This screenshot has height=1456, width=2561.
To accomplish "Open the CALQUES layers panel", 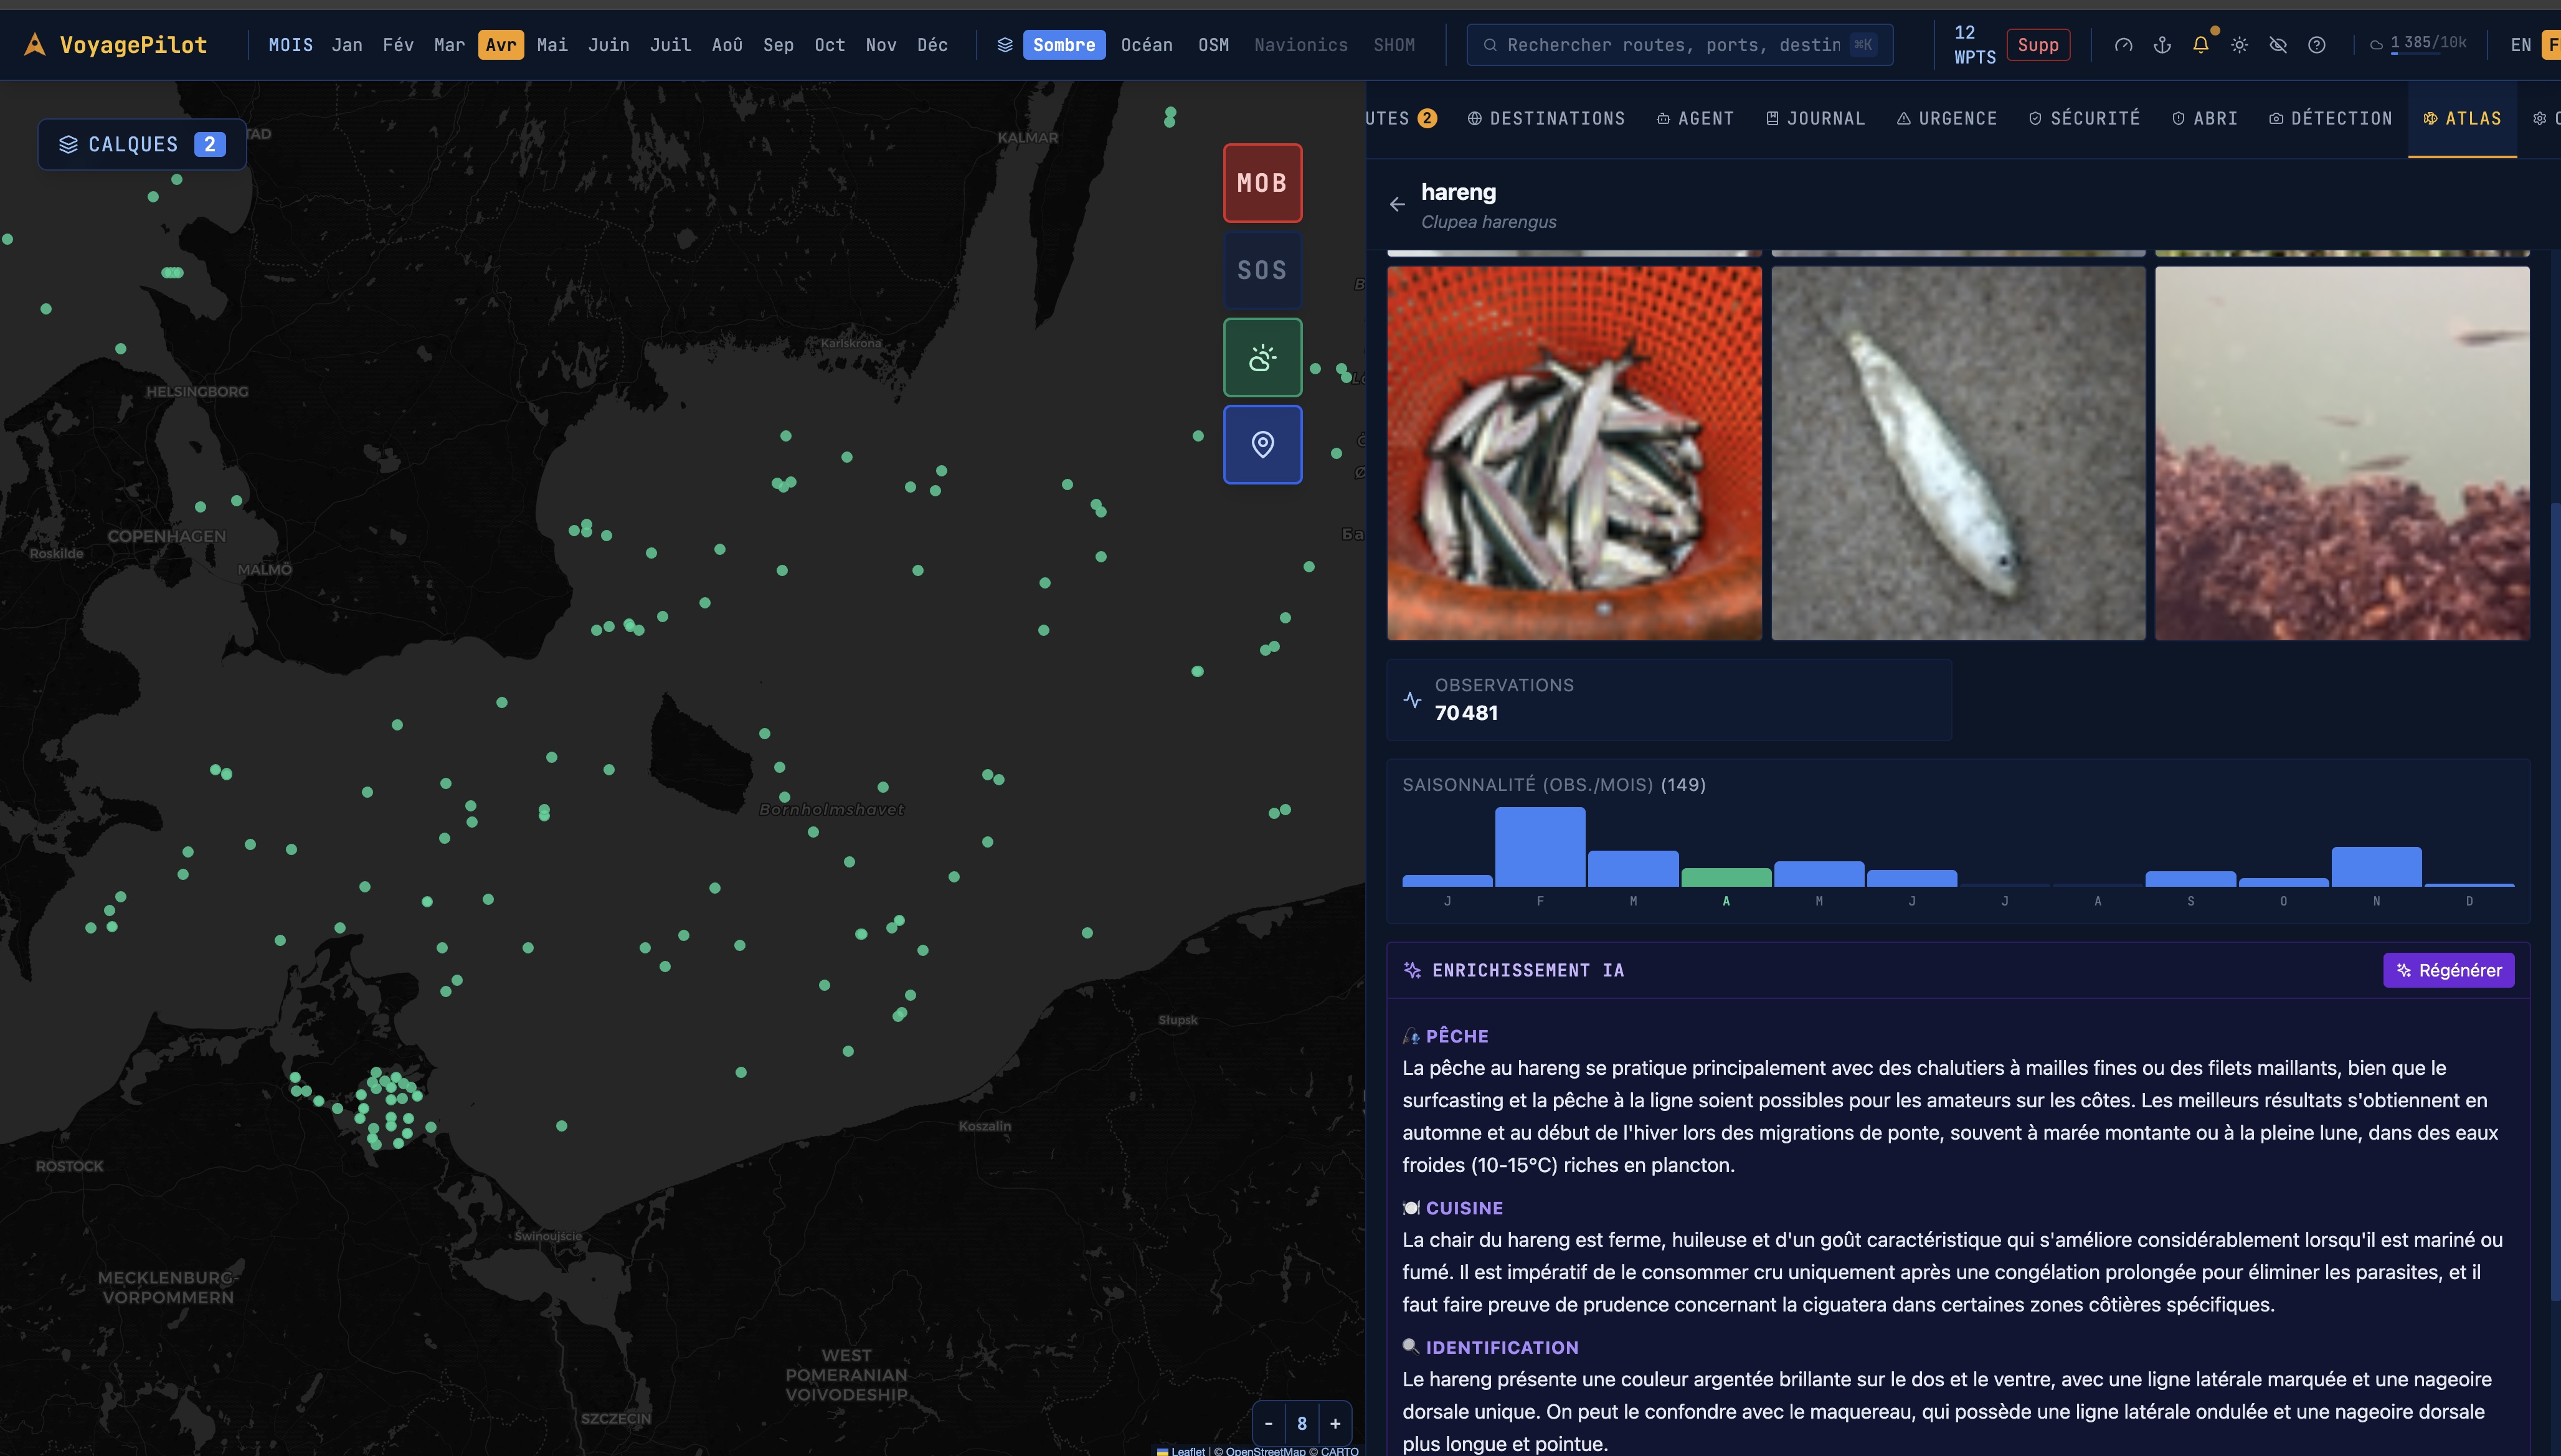I will [x=142, y=144].
